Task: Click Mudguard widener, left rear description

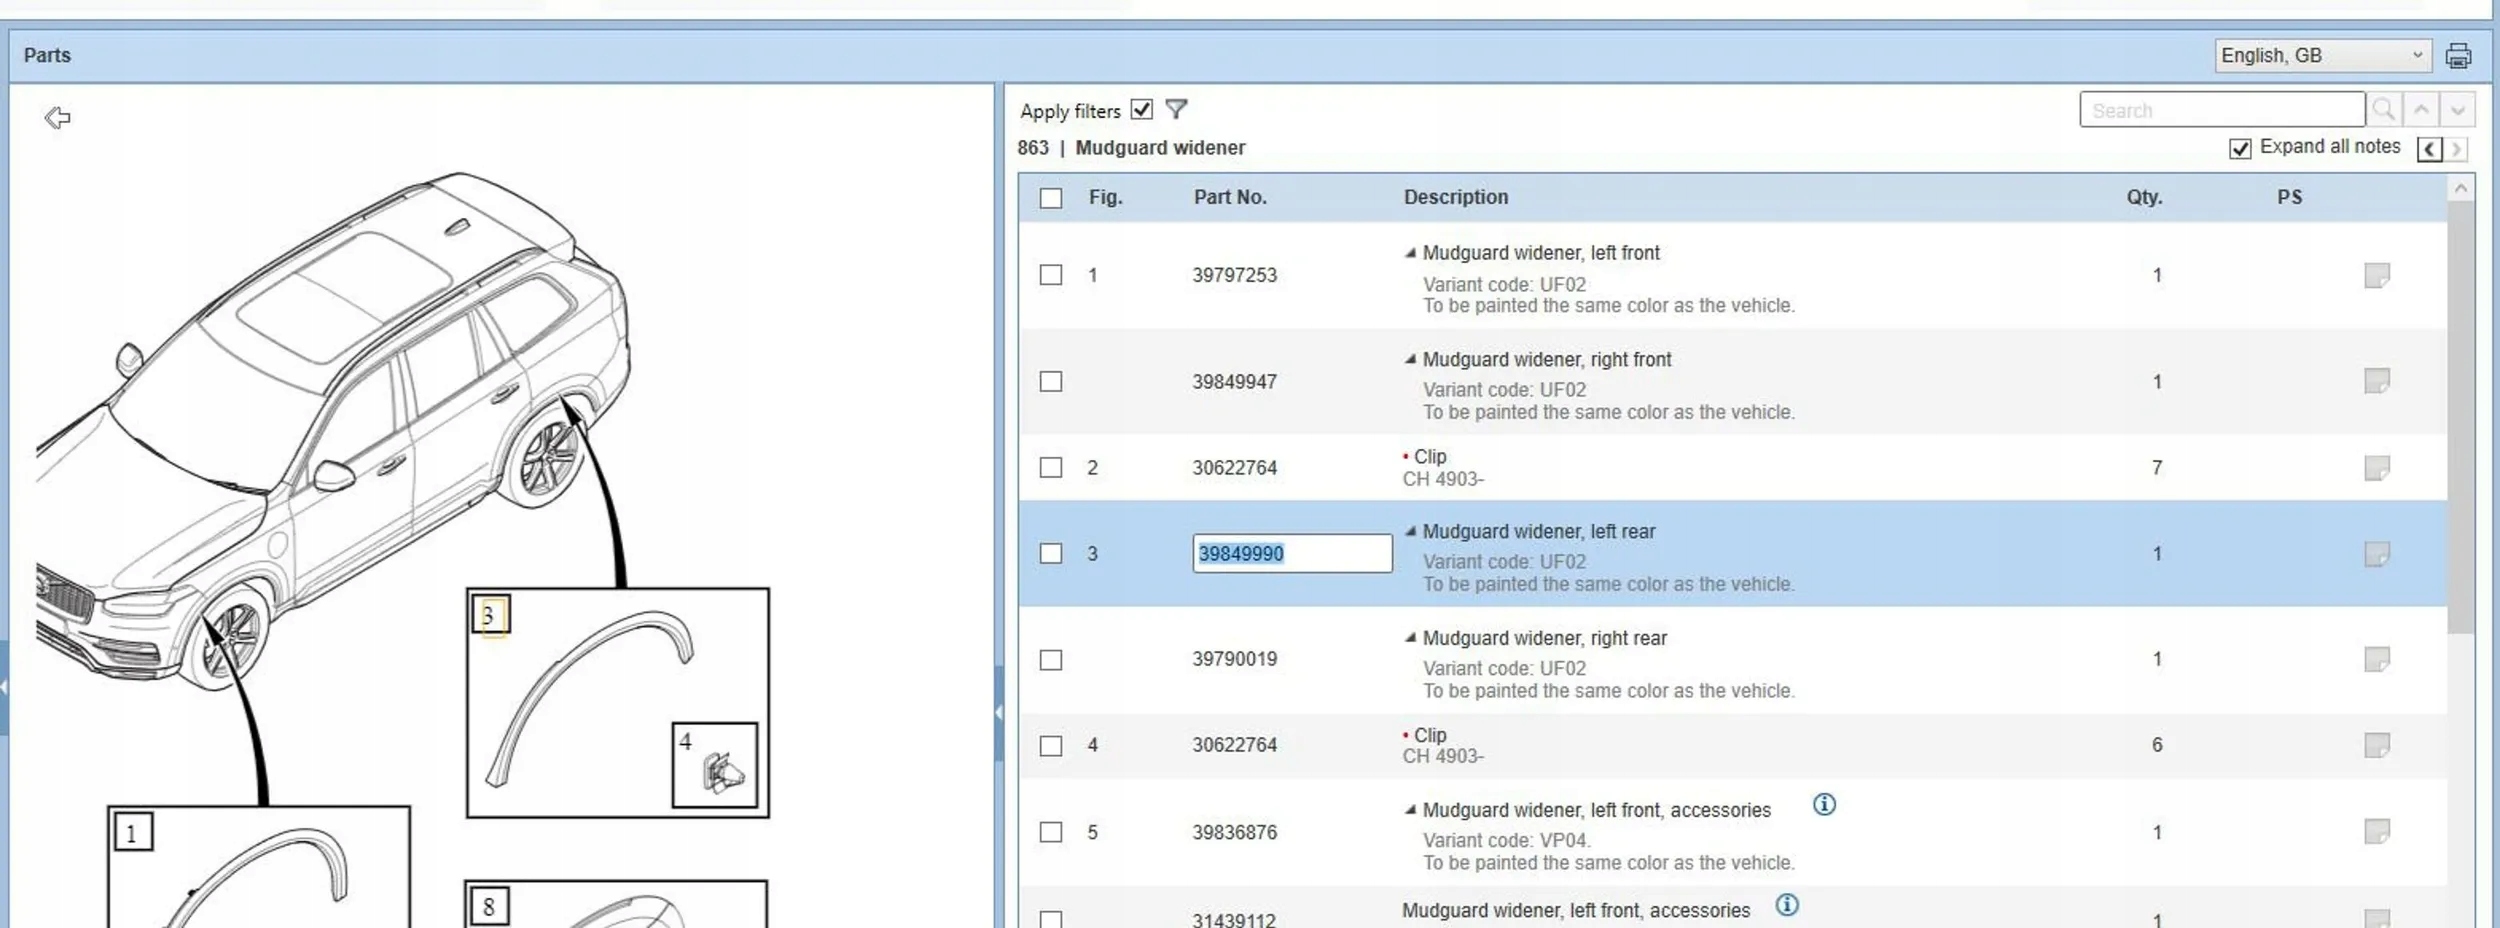Action: coord(1539,532)
